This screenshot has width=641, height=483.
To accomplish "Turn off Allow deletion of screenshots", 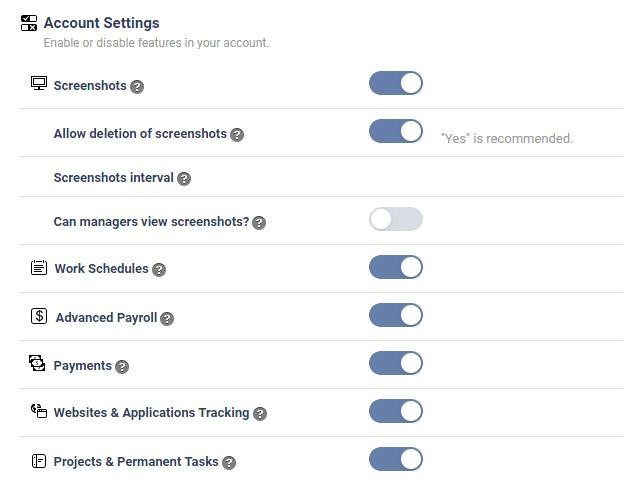I will tap(396, 131).
